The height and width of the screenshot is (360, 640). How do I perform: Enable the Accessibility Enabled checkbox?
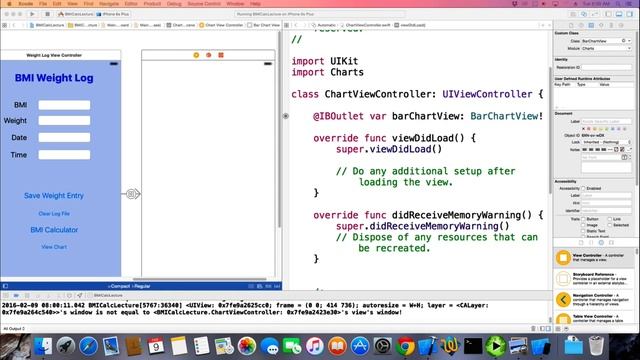pyautogui.click(x=583, y=189)
